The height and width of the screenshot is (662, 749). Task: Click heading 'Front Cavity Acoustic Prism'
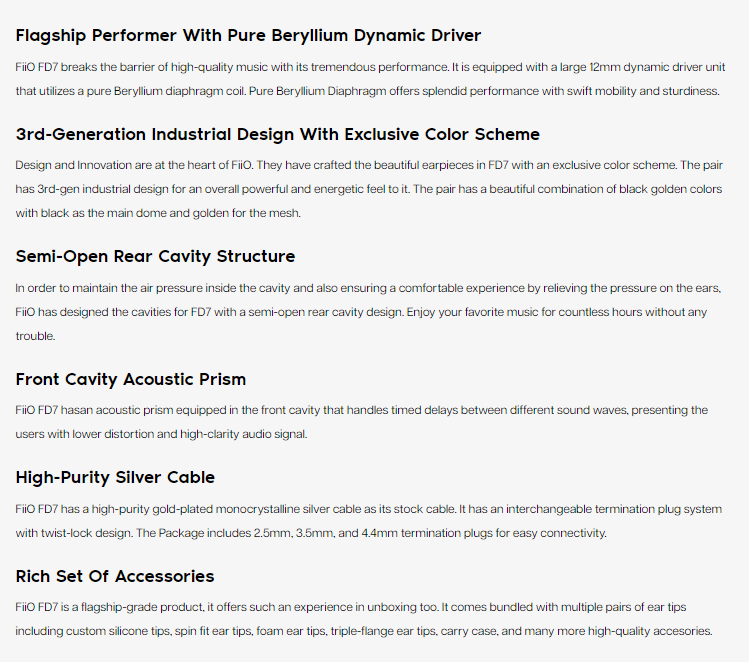131,379
